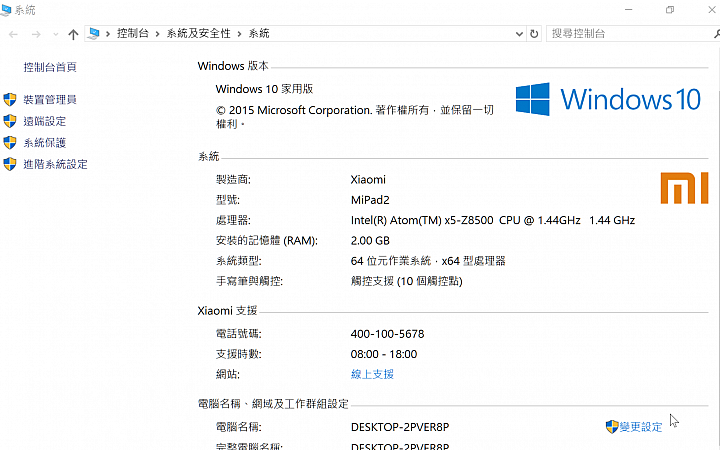Open the 系統及安全性 breadcrumb
720x450 pixels.
pyautogui.click(x=198, y=33)
